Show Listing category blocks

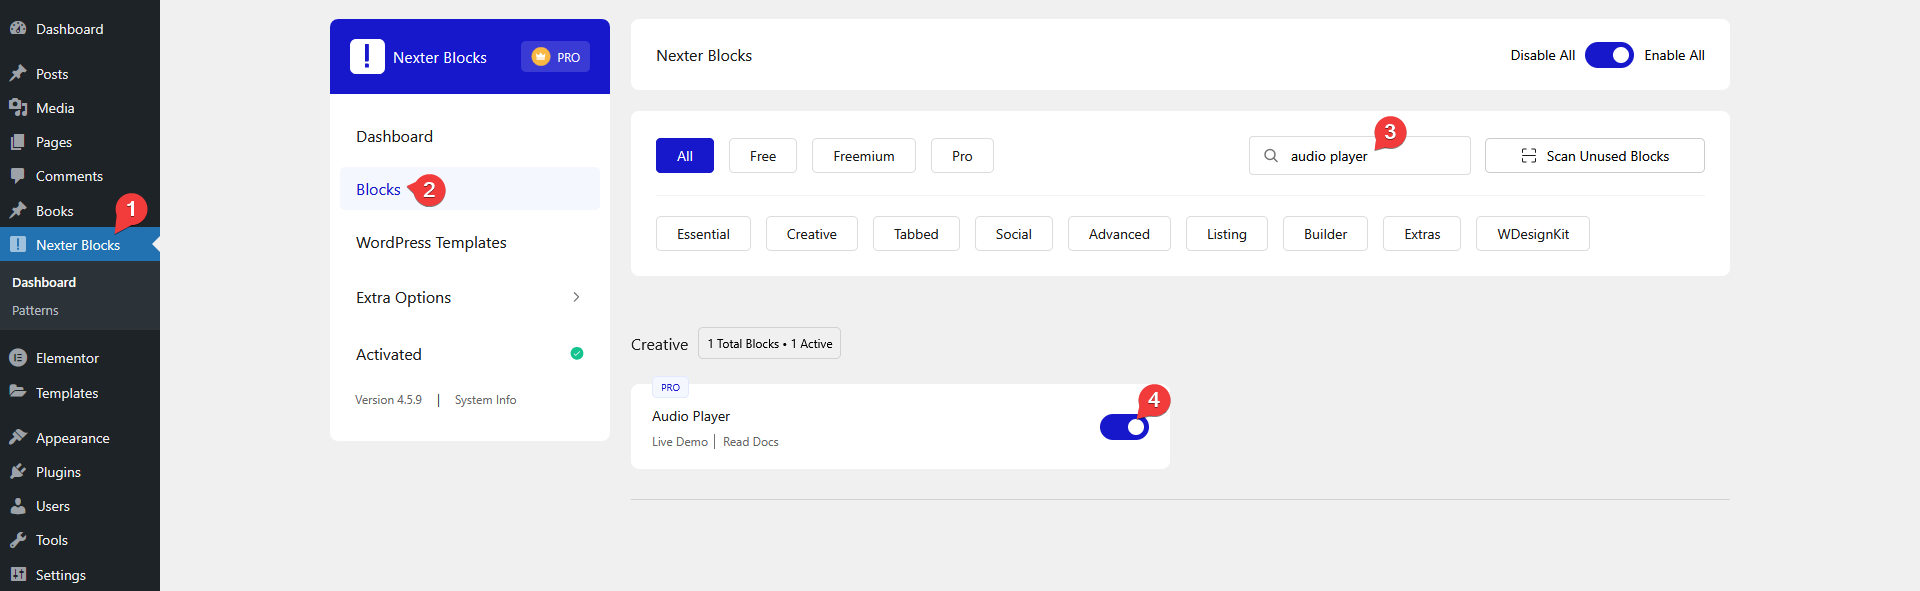coord(1227,234)
